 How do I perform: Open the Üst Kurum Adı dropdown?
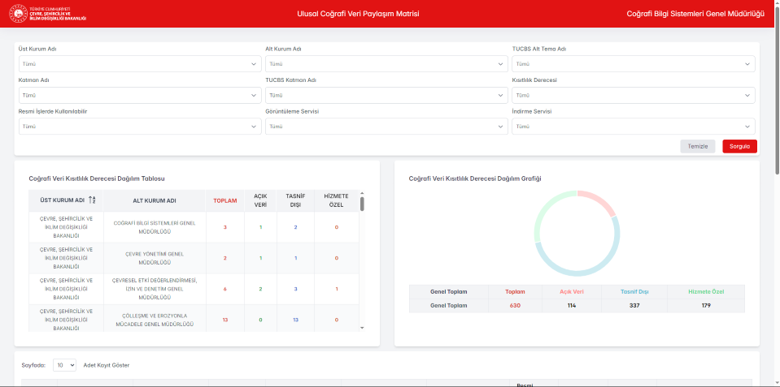pyautogui.click(x=140, y=64)
